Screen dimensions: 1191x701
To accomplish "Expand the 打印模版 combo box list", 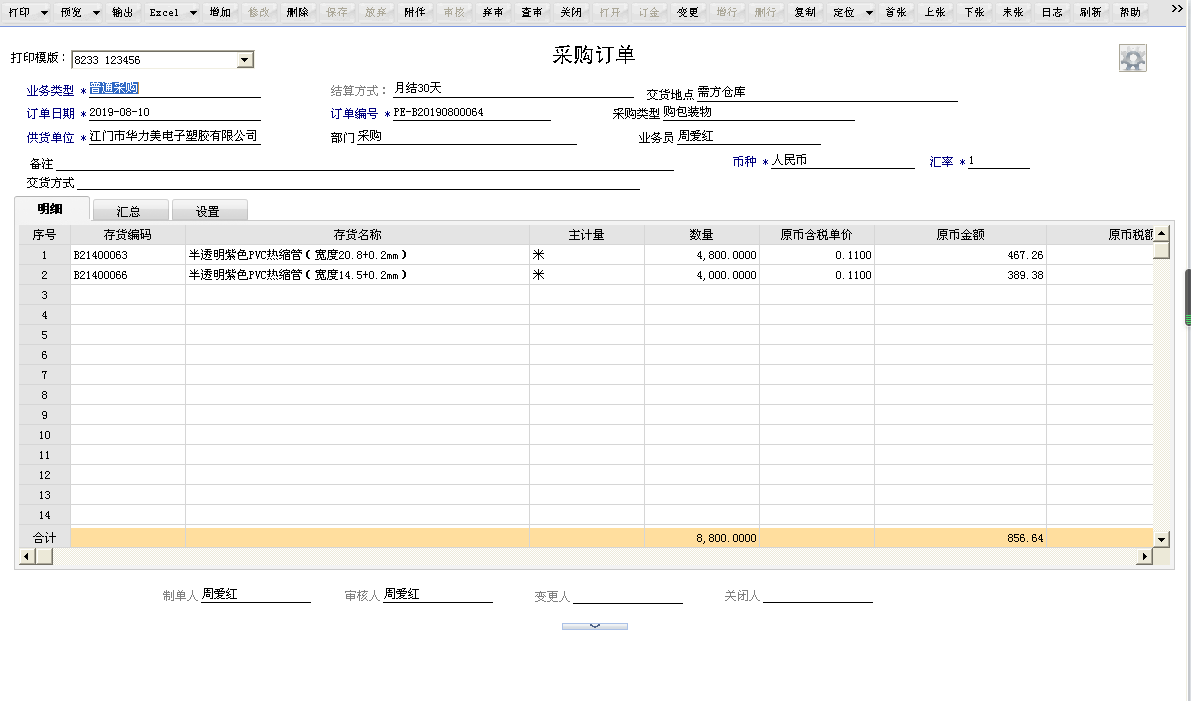I will (245, 59).
